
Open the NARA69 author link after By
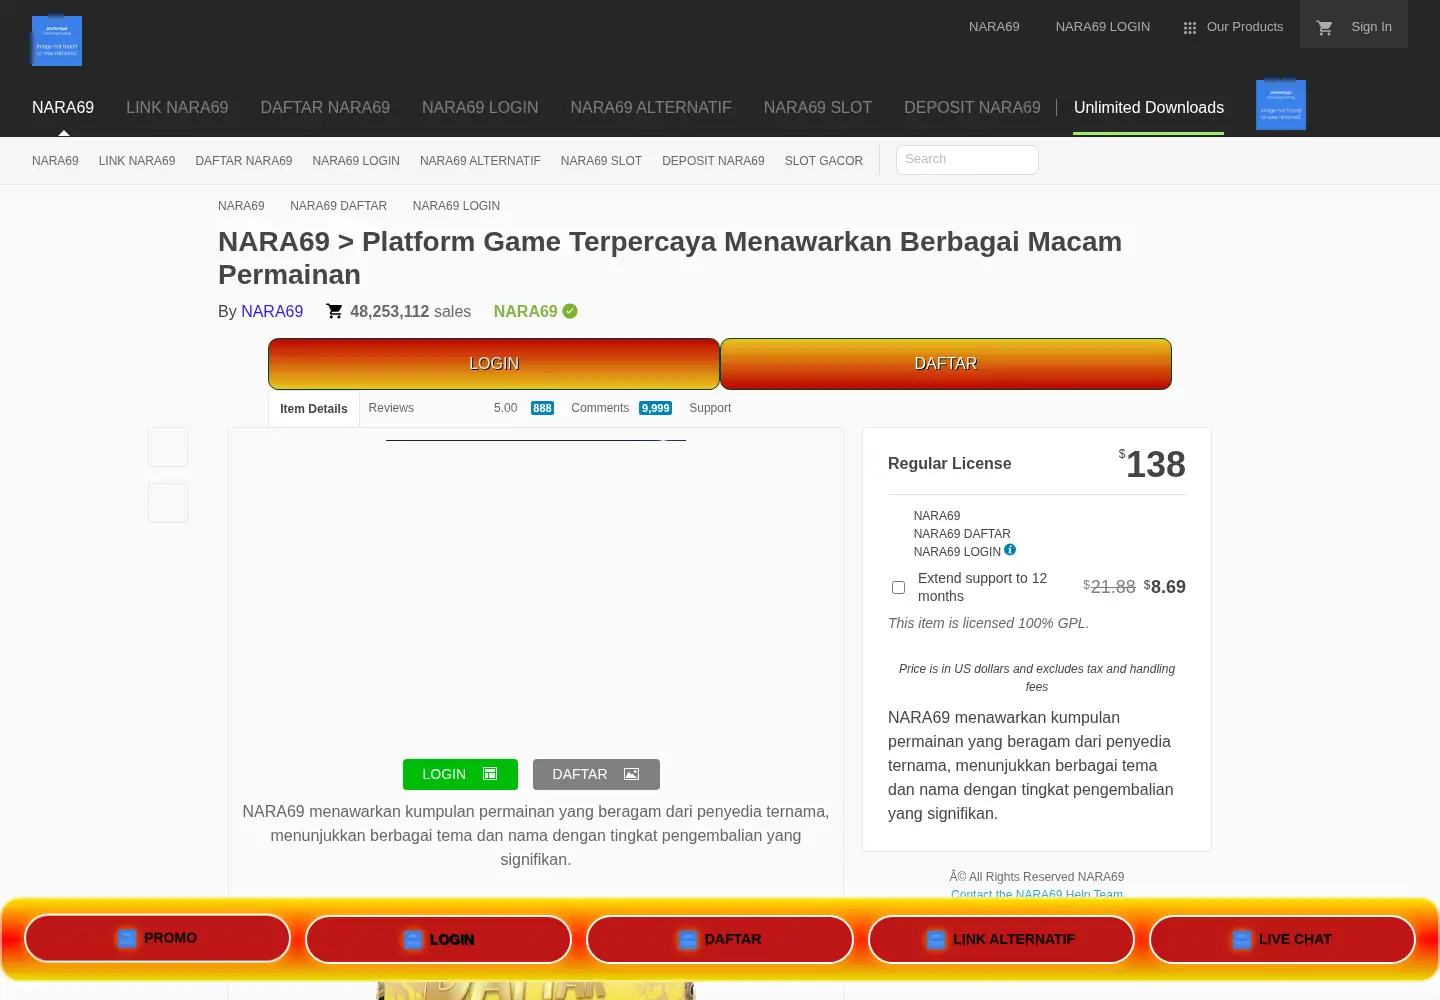coord(272,311)
